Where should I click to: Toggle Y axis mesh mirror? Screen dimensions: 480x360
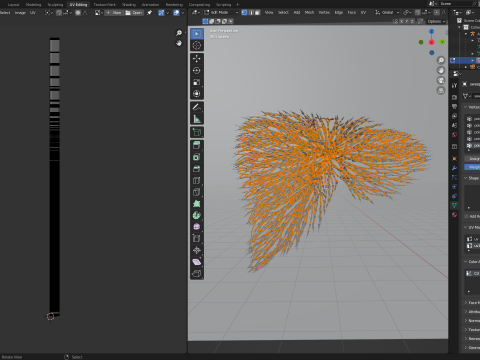(x=407, y=21)
